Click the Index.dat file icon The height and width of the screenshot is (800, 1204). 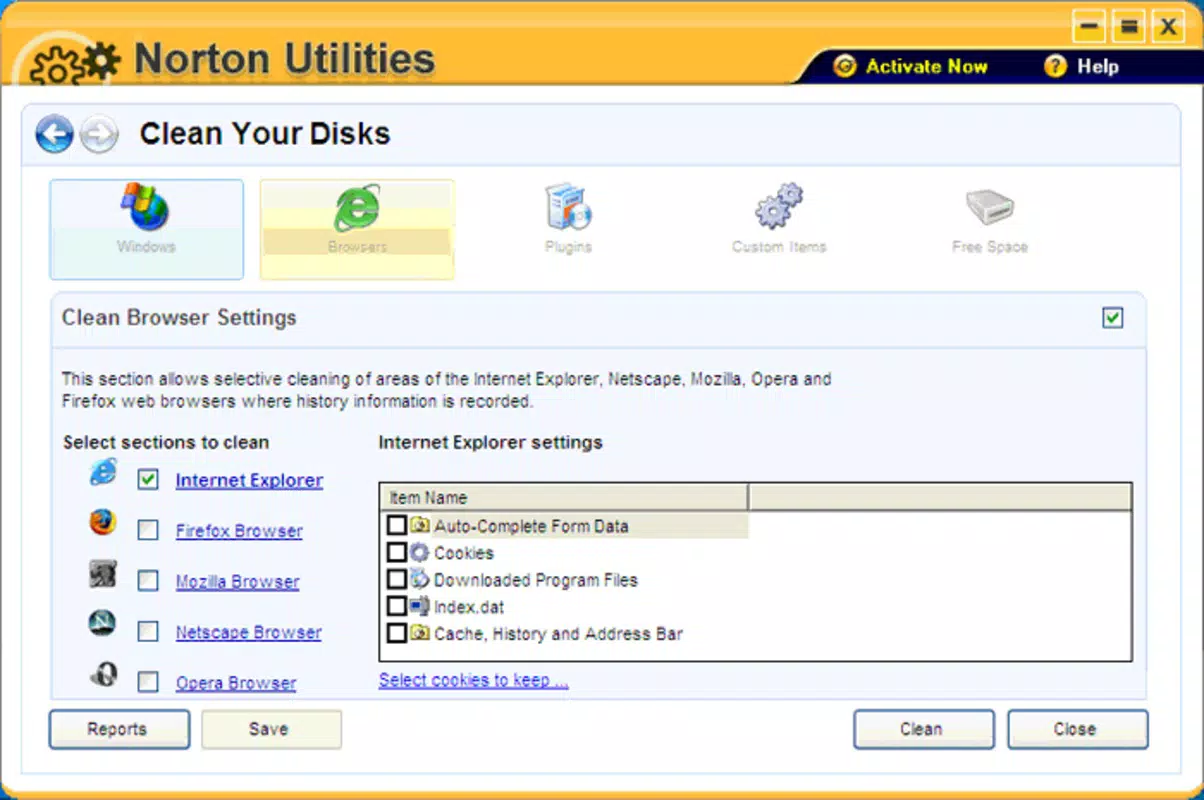(x=420, y=606)
